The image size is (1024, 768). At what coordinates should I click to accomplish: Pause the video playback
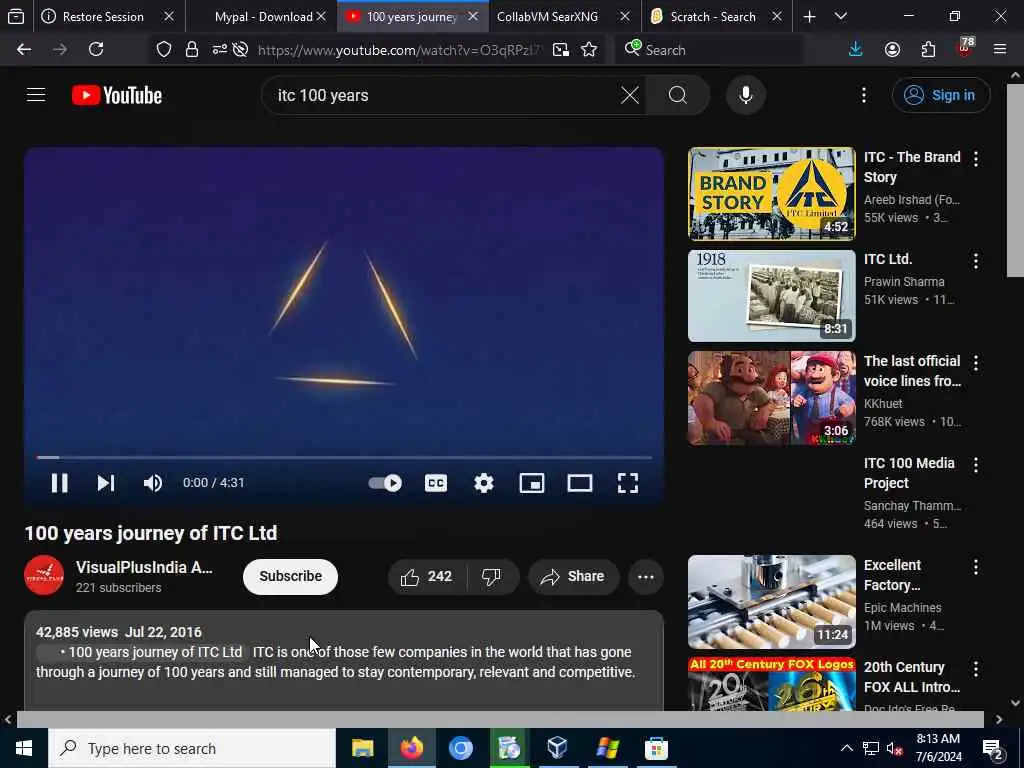click(x=59, y=483)
